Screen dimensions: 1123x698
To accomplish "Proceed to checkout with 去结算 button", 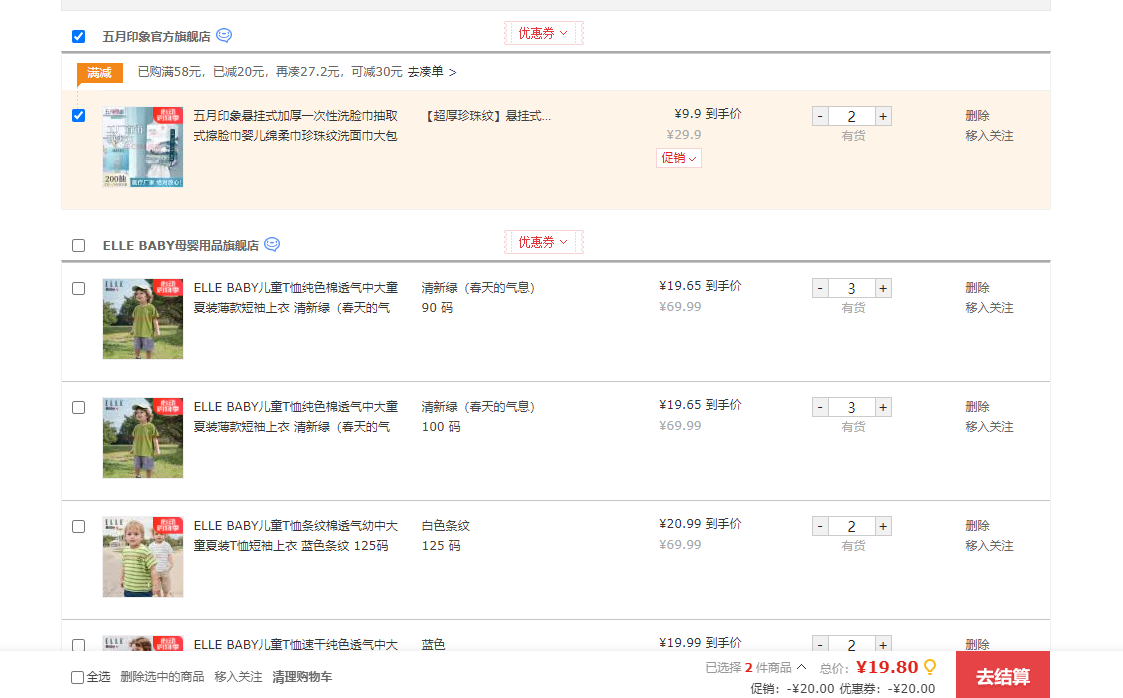I will point(1003,674).
